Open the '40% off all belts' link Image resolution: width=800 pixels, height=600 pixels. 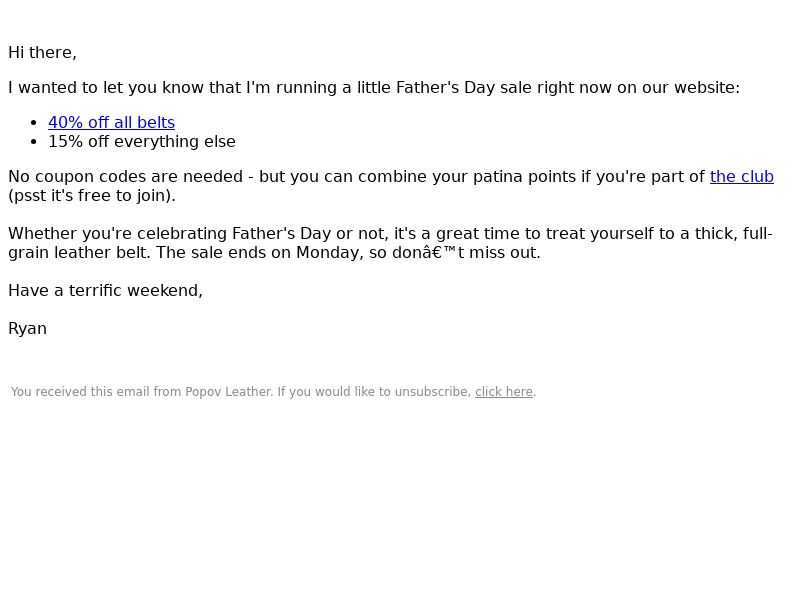[x=111, y=122]
